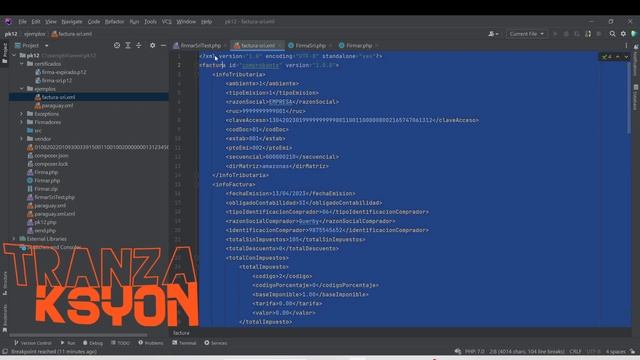Select opened file in Project tree icon

click(x=117, y=45)
